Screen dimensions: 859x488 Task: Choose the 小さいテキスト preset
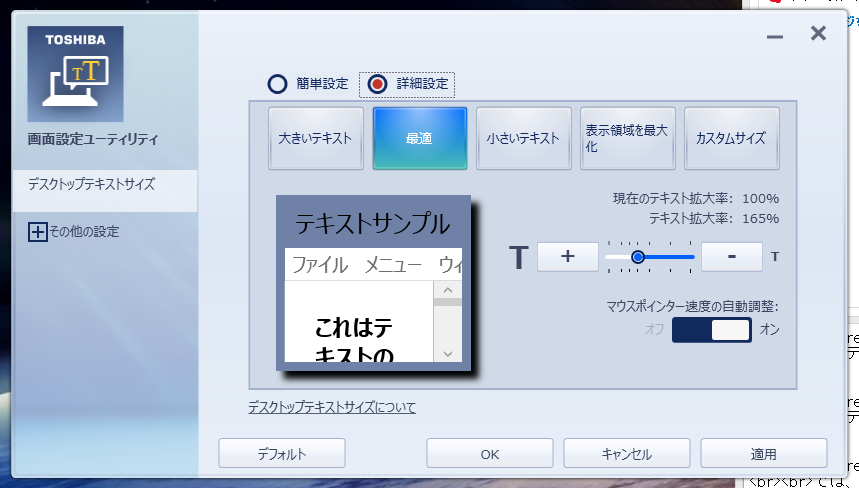click(x=524, y=138)
